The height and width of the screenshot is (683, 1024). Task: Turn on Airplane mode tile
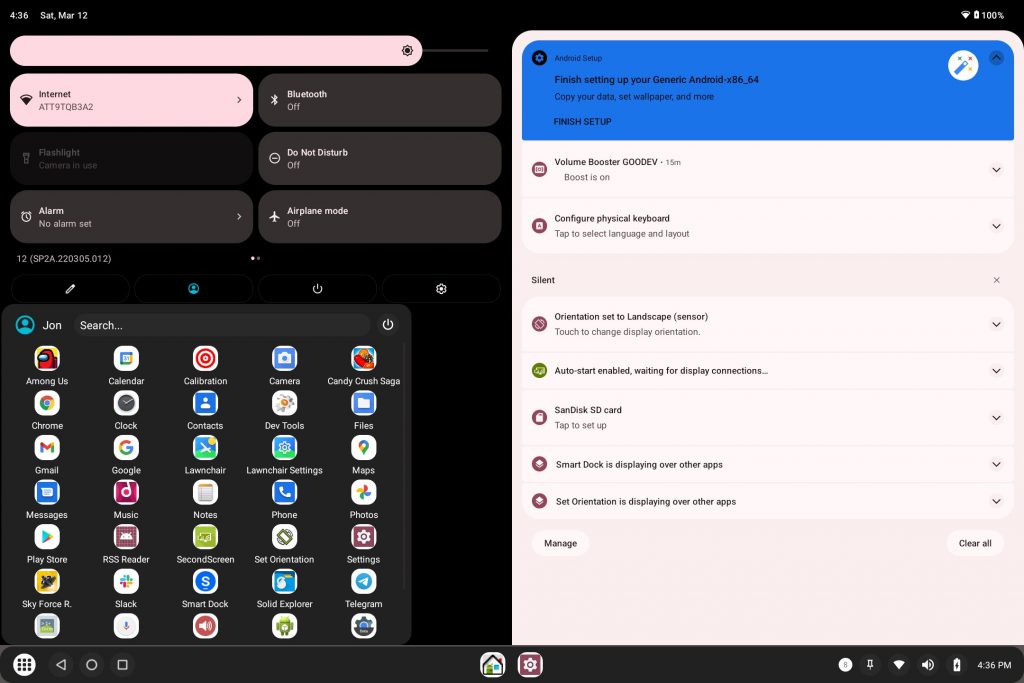pyautogui.click(x=379, y=217)
